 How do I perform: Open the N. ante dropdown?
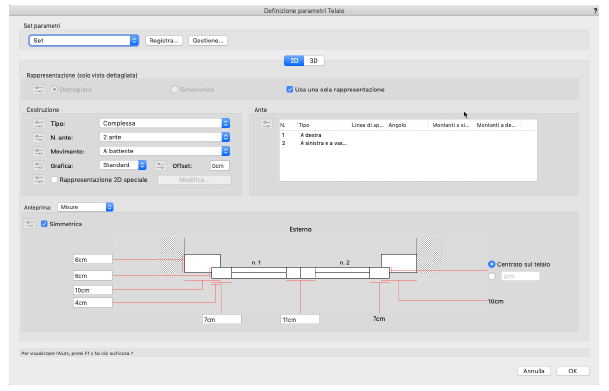click(165, 137)
